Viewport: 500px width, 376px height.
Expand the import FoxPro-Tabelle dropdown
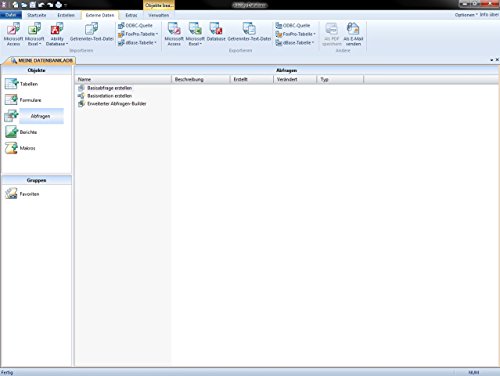[138, 34]
